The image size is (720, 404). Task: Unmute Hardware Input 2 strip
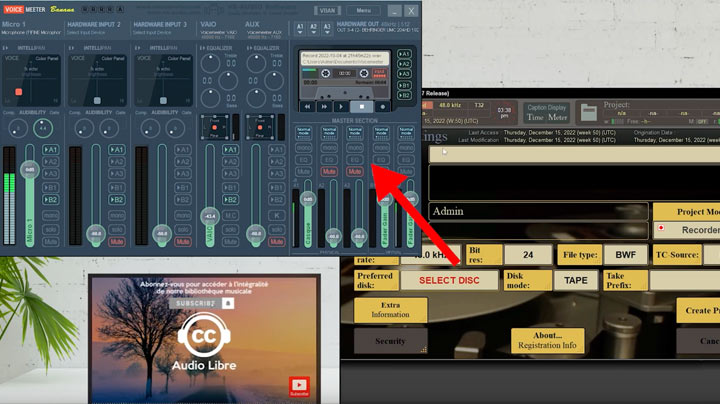click(117, 241)
